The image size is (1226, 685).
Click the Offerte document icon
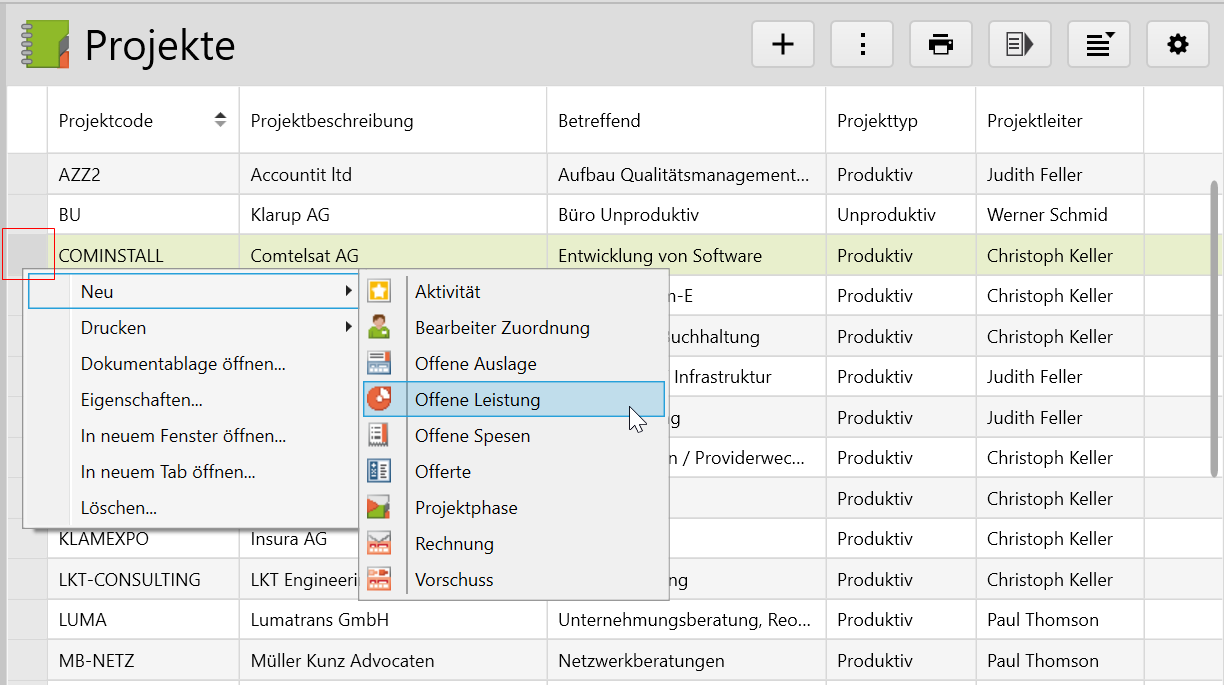tap(379, 471)
